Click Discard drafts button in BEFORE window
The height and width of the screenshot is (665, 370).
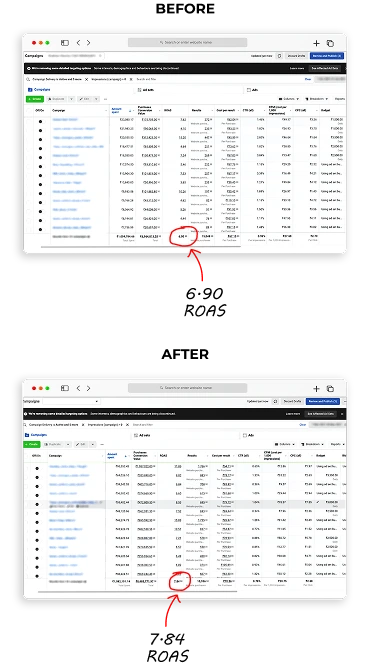pyautogui.click(x=296, y=56)
